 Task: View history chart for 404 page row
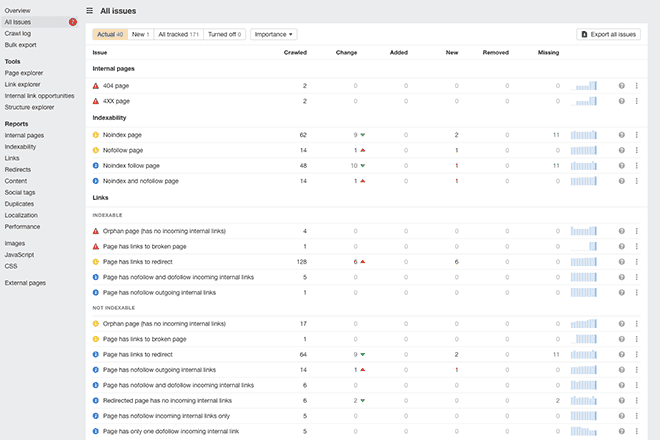point(584,85)
